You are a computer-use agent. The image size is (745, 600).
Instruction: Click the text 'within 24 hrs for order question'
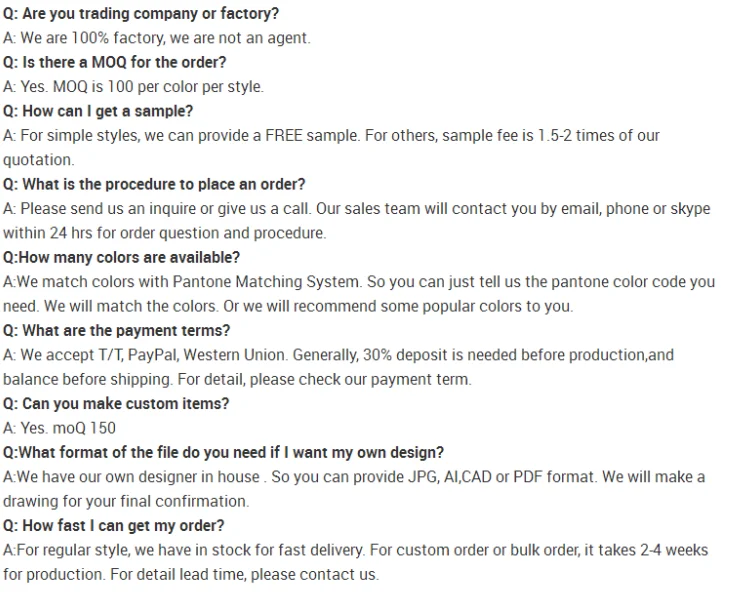click(x=164, y=233)
